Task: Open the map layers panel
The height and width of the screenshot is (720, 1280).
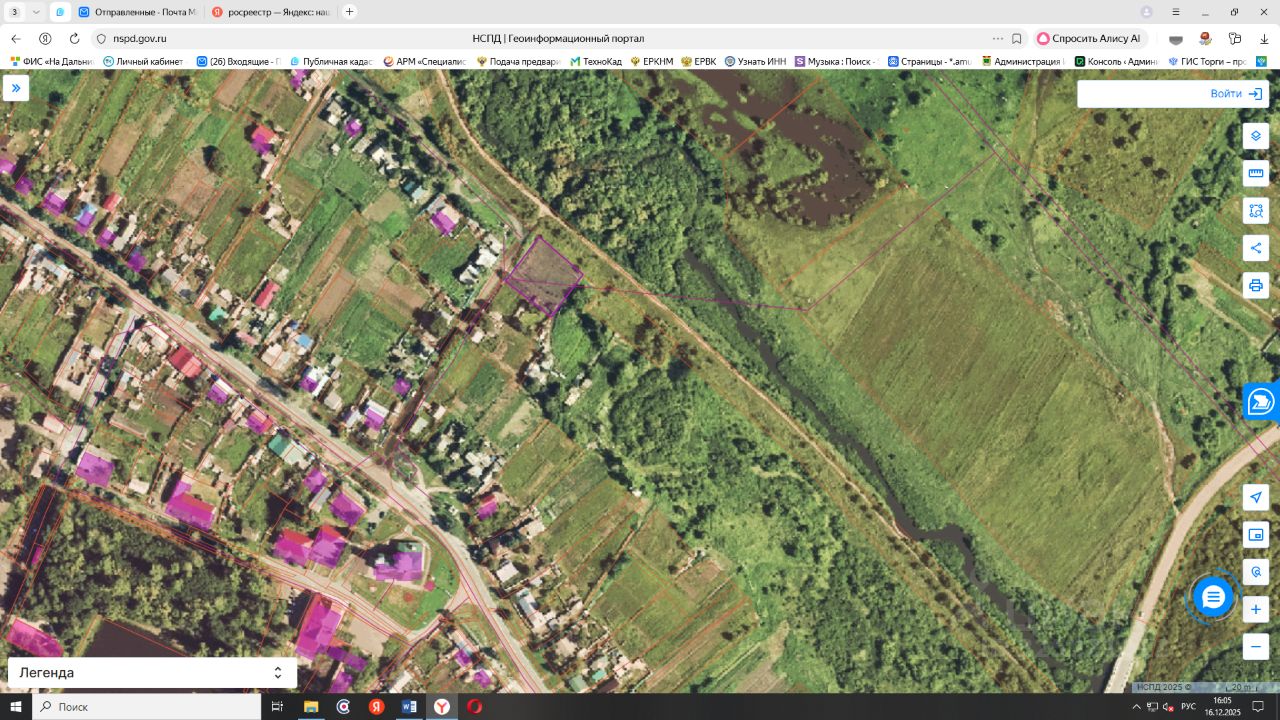Action: pyautogui.click(x=1256, y=136)
